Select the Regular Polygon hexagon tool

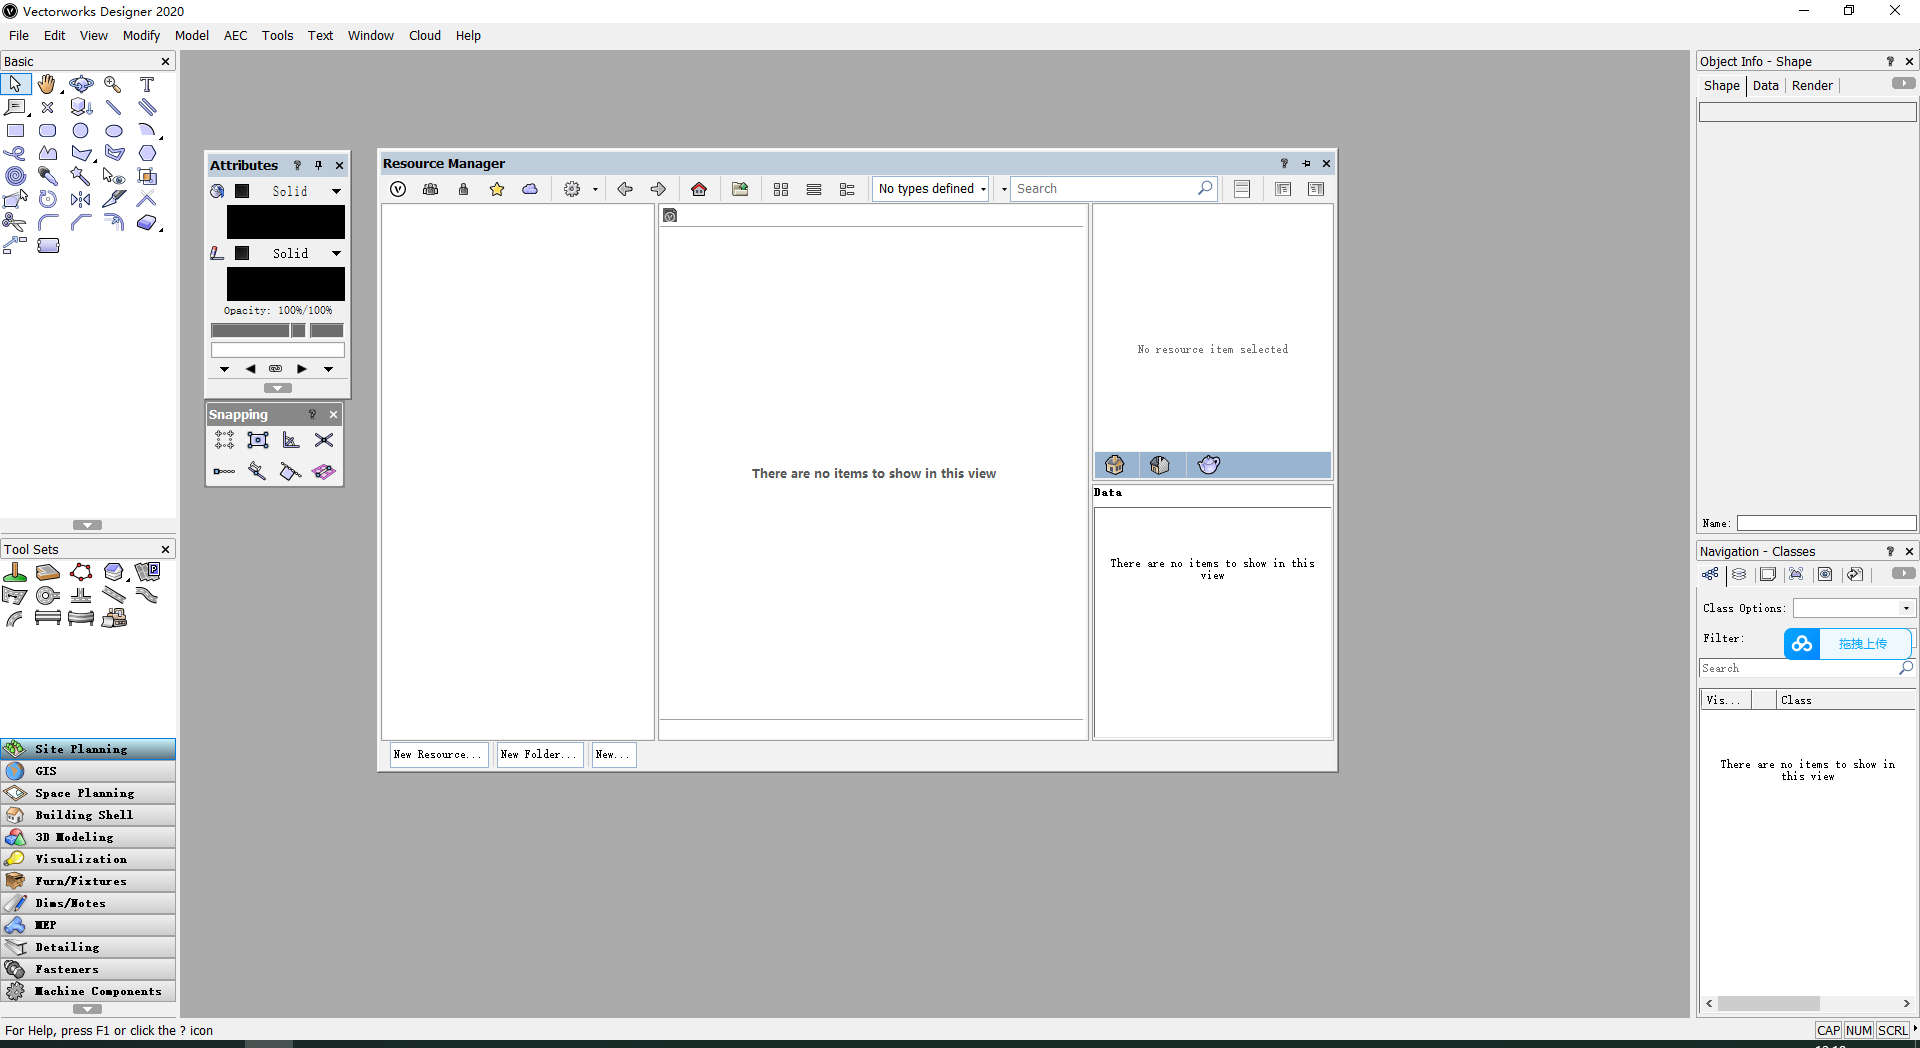point(147,153)
